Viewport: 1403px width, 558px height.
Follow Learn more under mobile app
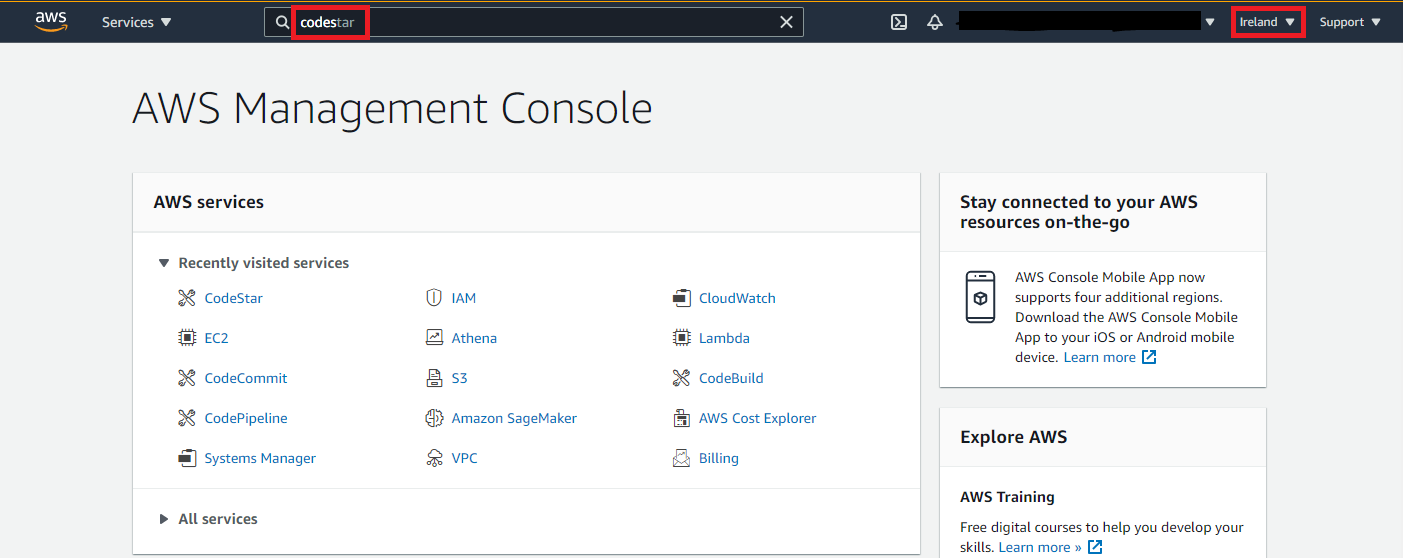click(1100, 357)
